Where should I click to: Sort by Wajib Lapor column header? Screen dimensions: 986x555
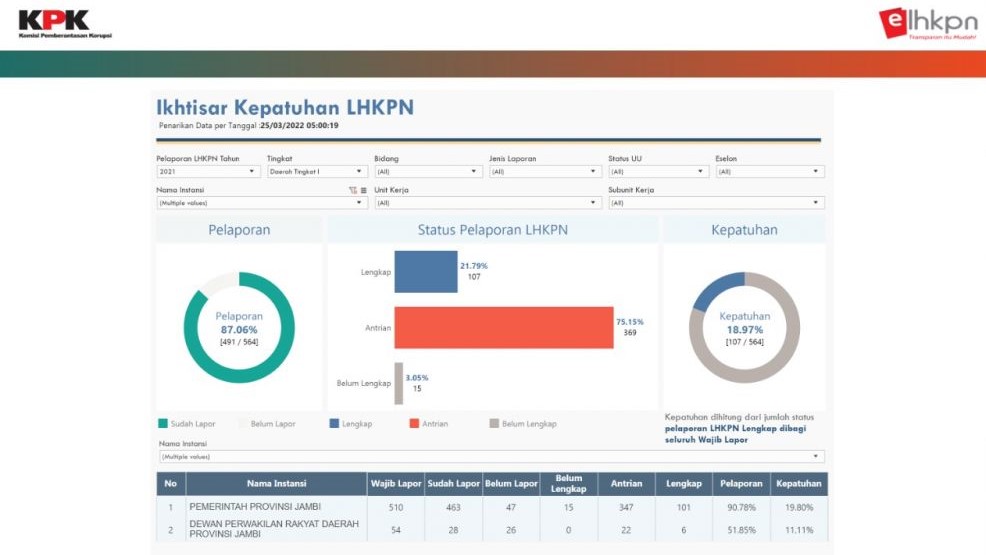tap(396, 483)
